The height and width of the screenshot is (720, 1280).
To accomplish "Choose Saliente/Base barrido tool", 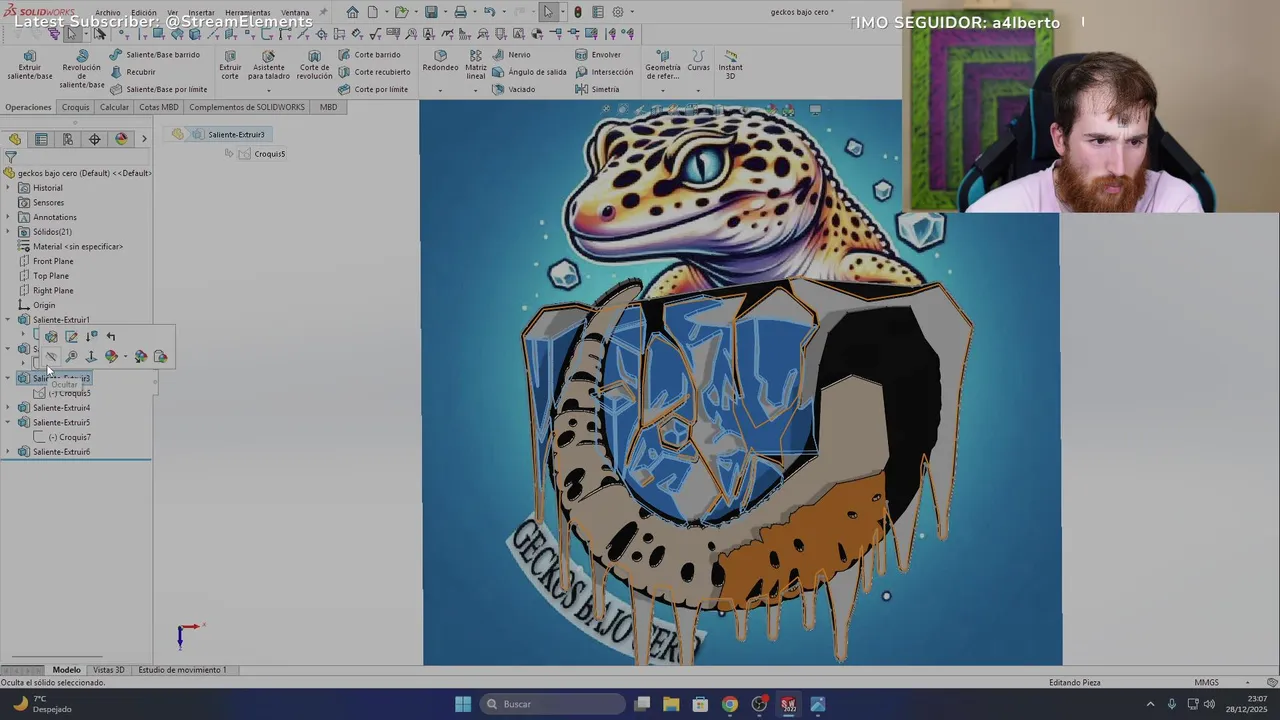I will 154,55.
